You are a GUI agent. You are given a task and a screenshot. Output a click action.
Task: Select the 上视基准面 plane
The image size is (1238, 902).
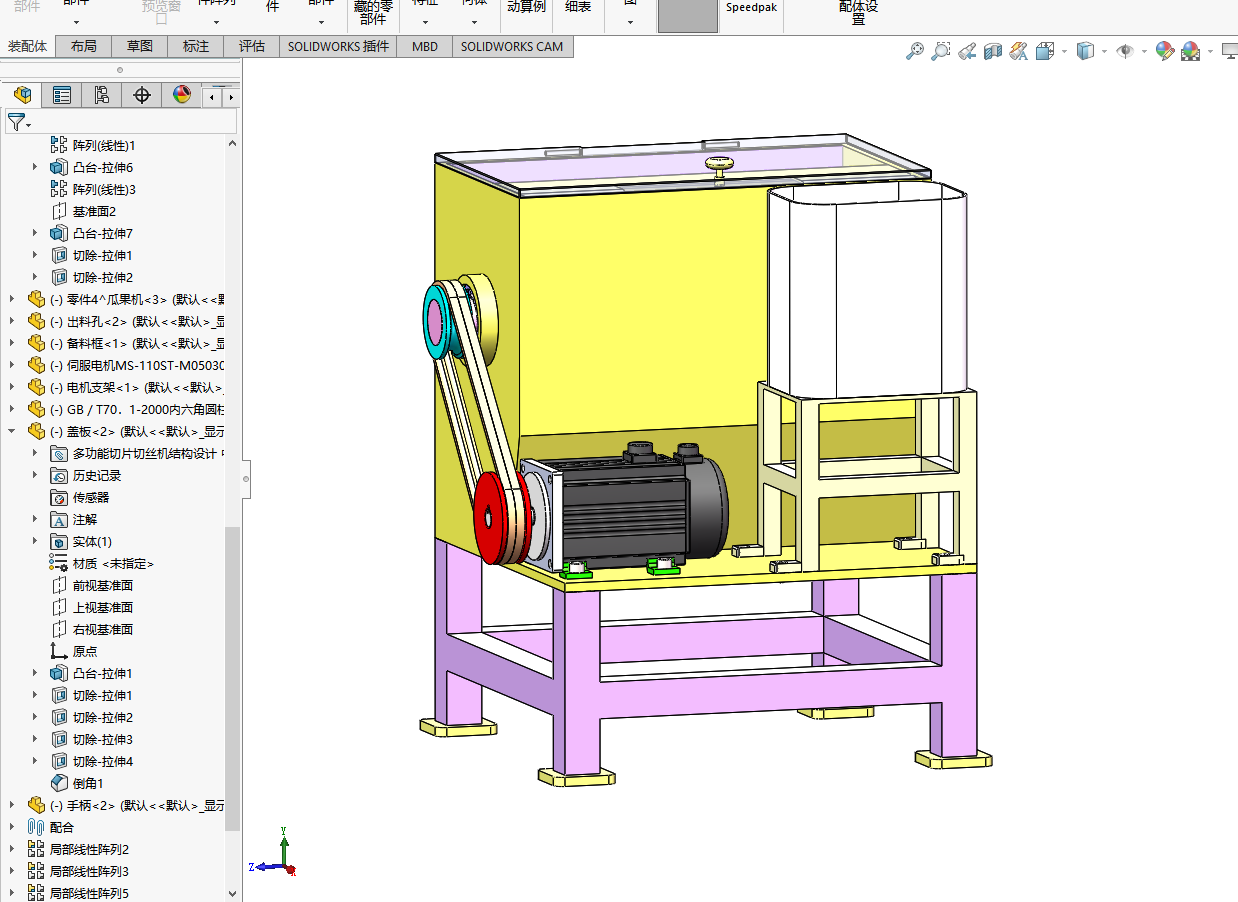pyautogui.click(x=103, y=607)
